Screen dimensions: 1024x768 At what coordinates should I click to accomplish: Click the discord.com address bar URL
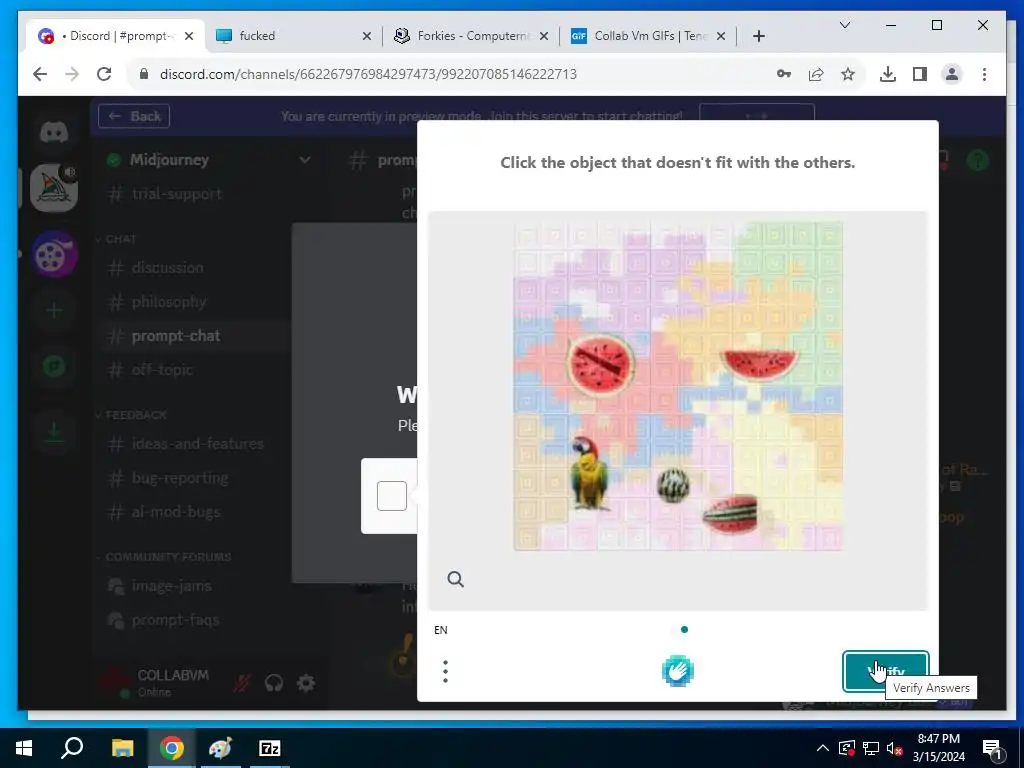[x=368, y=74]
